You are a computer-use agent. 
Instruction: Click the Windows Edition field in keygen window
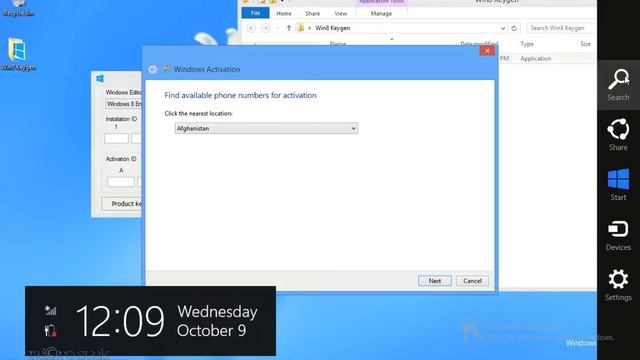tap(123, 104)
